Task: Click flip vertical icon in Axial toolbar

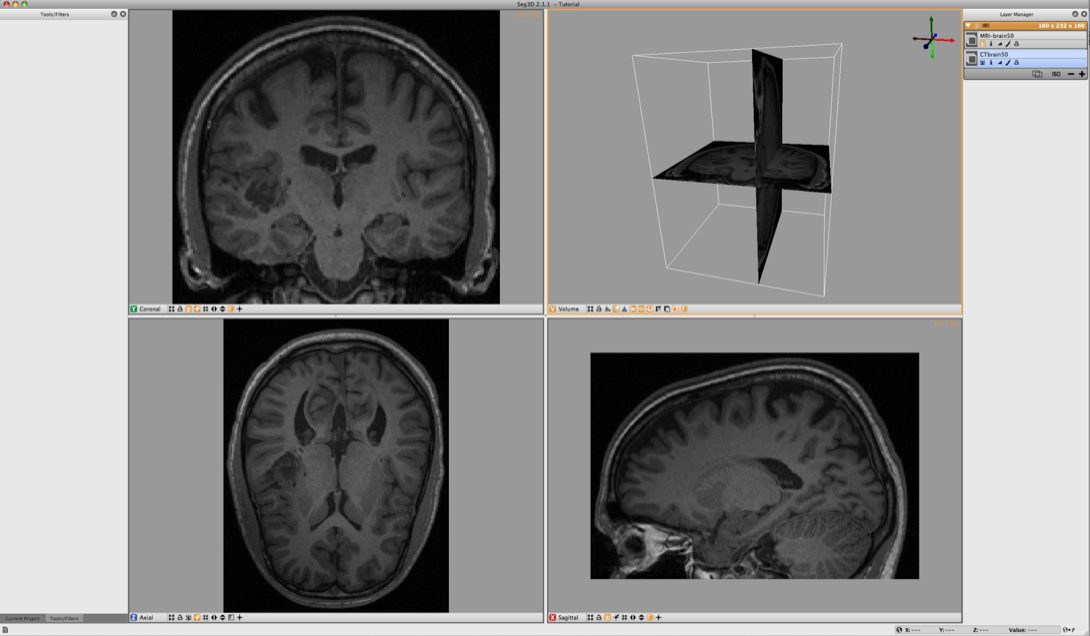Action: point(222,617)
